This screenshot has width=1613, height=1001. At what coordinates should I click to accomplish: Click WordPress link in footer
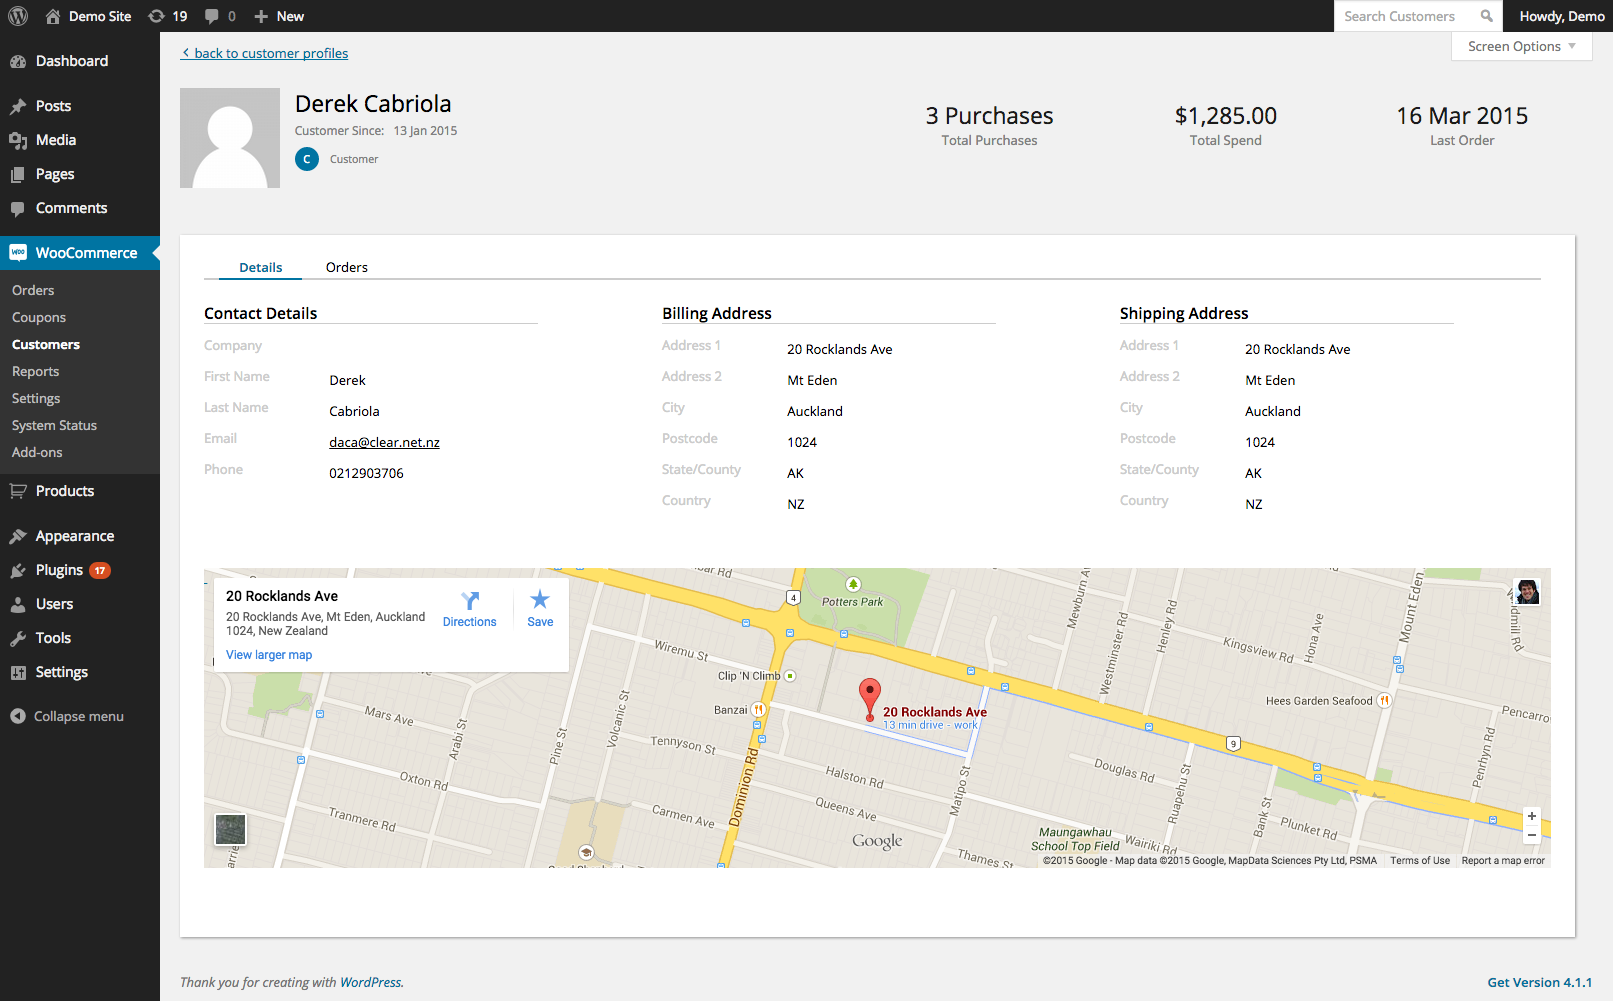pyautogui.click(x=371, y=982)
